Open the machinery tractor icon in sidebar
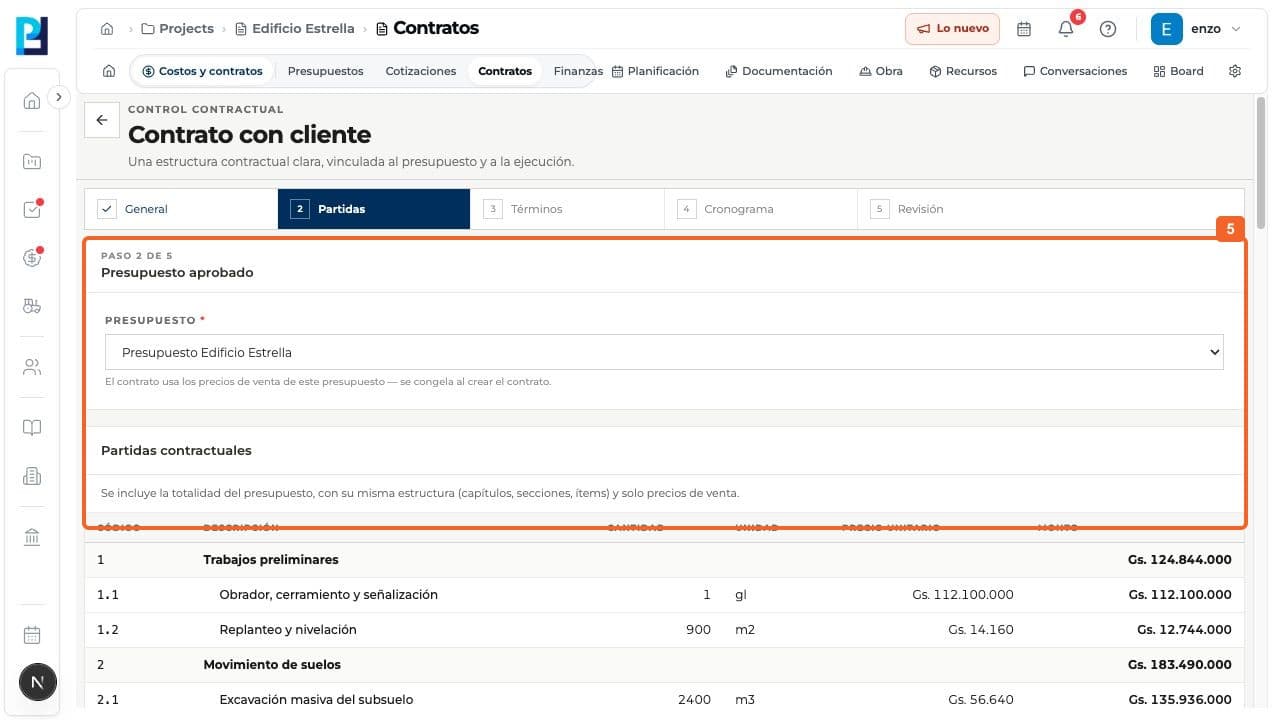This screenshot has height=720, width=1280. coord(32,306)
